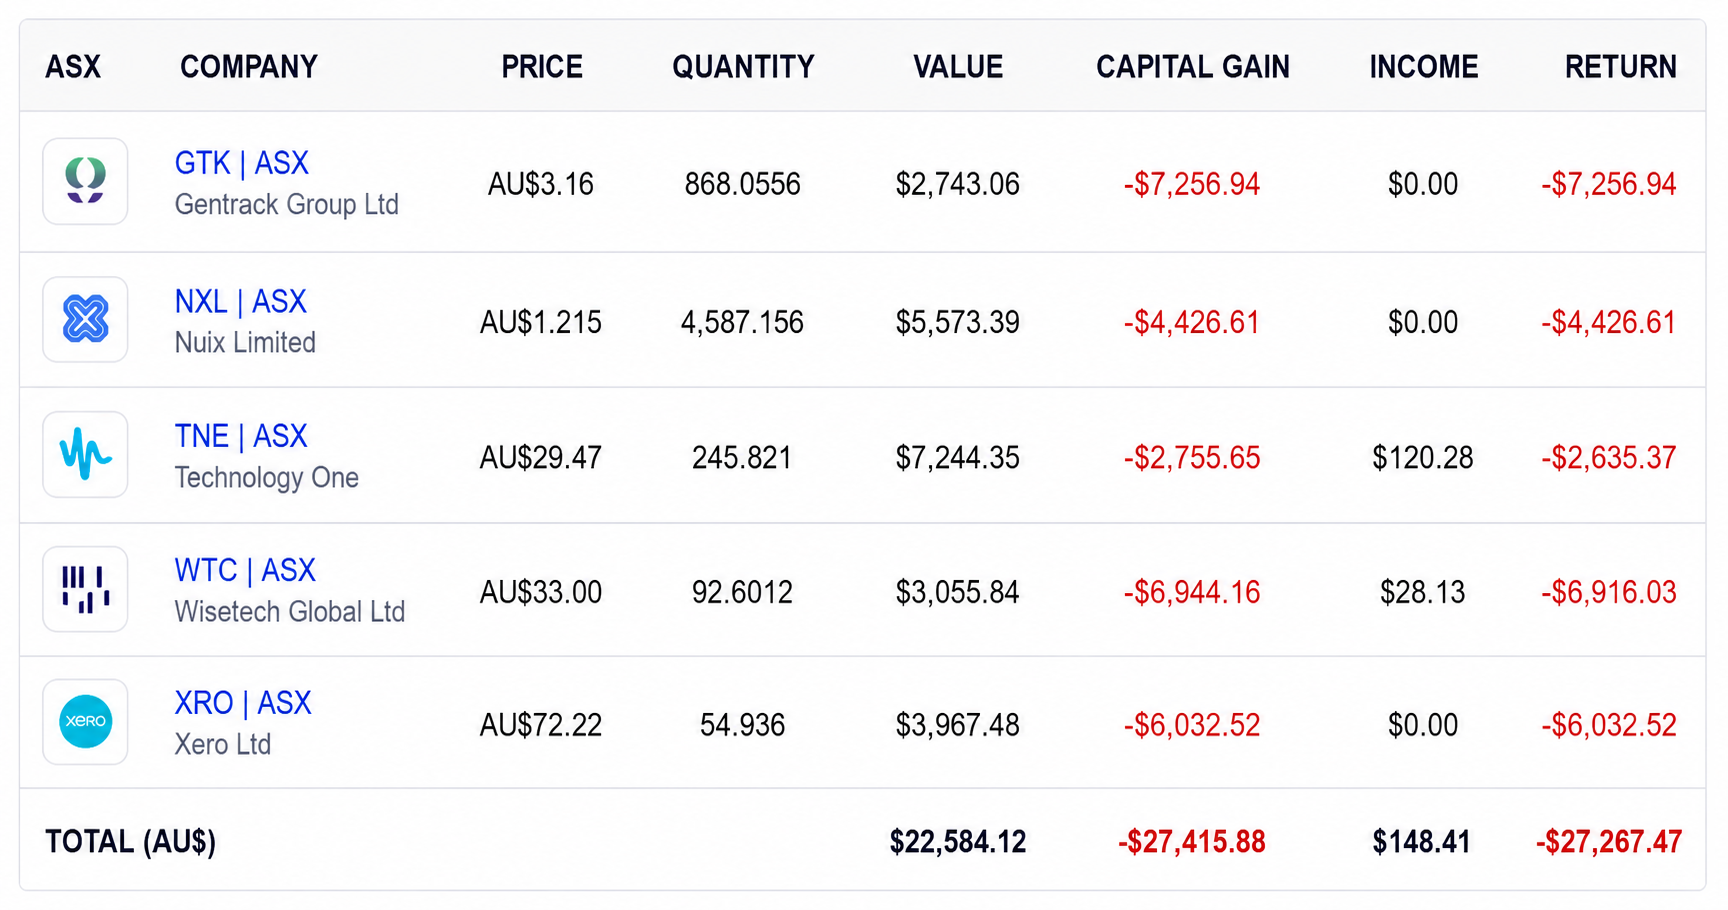The width and height of the screenshot is (1728, 910).
Task: Select the Wisetech Global logo icon
Action: (x=85, y=589)
